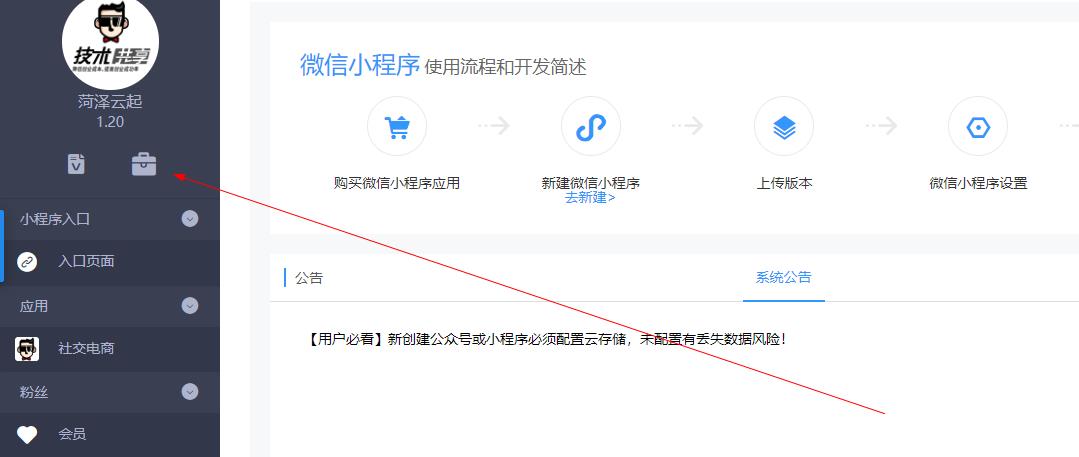Screen dimensions: 1079x457
Task: Click the 微信小程序 heading text
Action: (360, 65)
